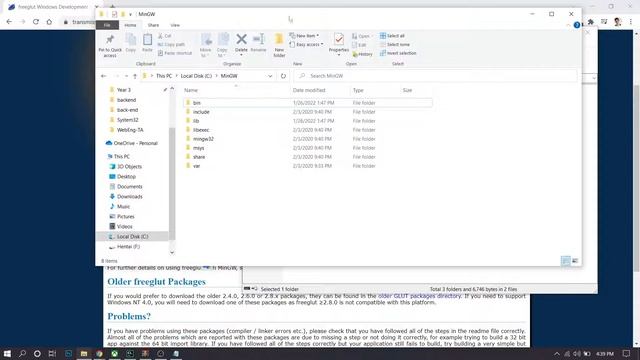The width and height of the screenshot is (640, 360).
Task: Click Paste shortcut in the ribbon
Action: click(175, 53)
